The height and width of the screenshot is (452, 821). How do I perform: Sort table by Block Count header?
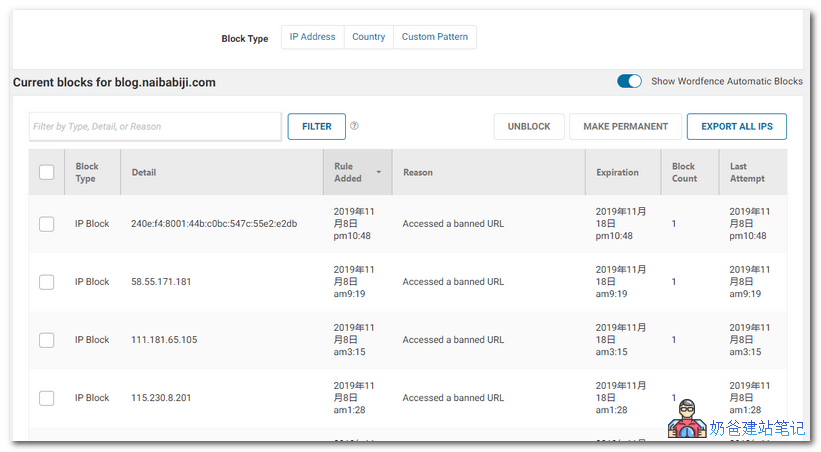click(684, 172)
